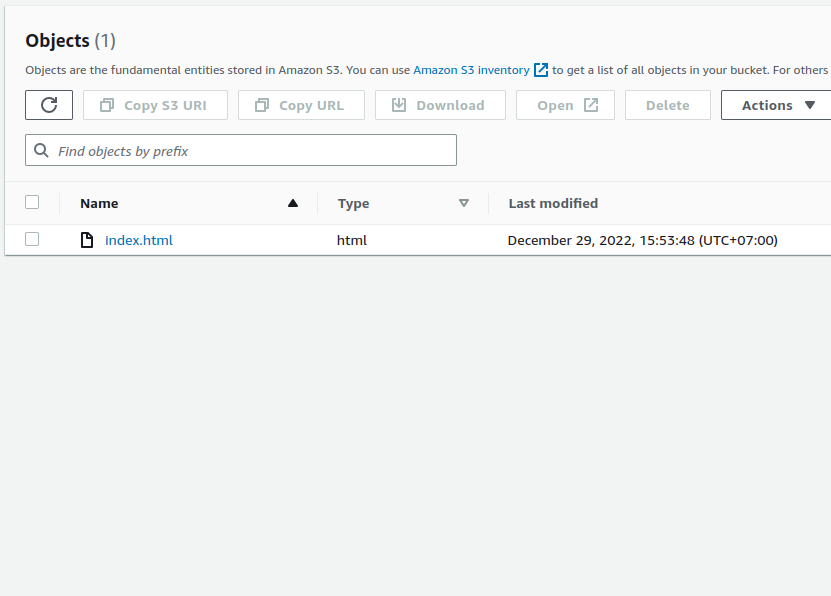The width and height of the screenshot is (831, 596).
Task: Click the download arrow icon
Action: 399,105
